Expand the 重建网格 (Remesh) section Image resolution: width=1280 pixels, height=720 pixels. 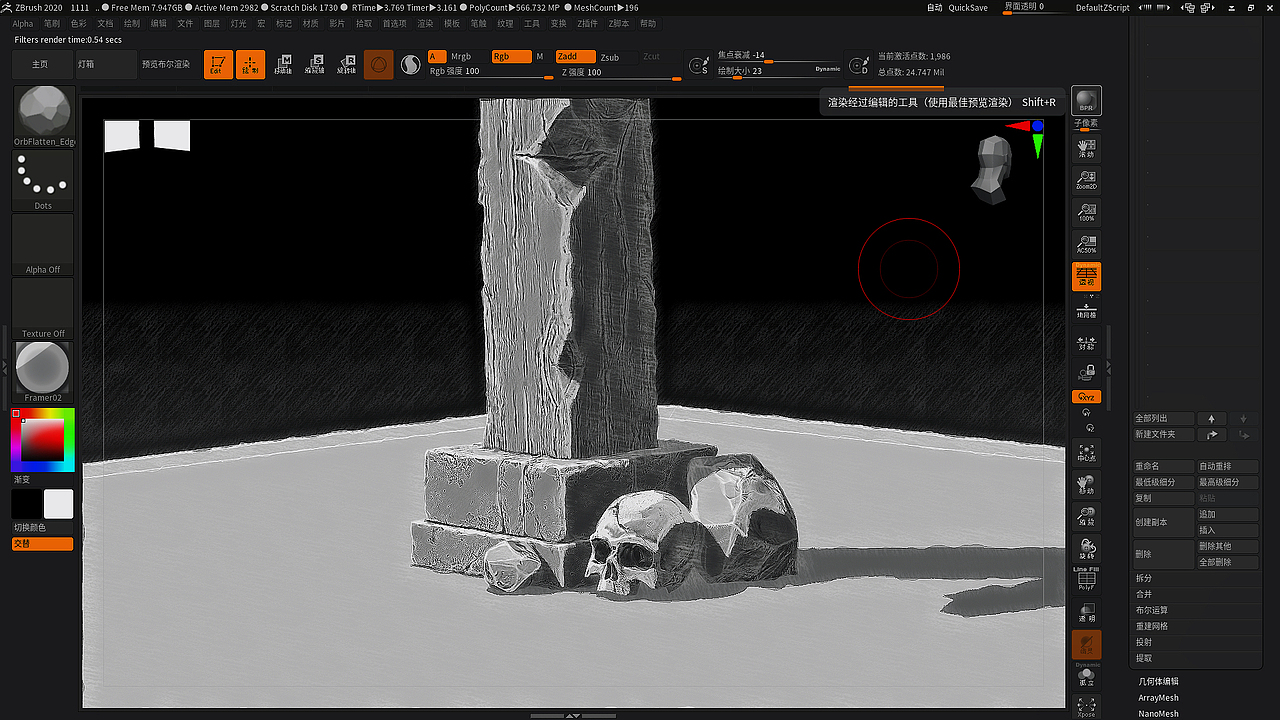(1197, 626)
